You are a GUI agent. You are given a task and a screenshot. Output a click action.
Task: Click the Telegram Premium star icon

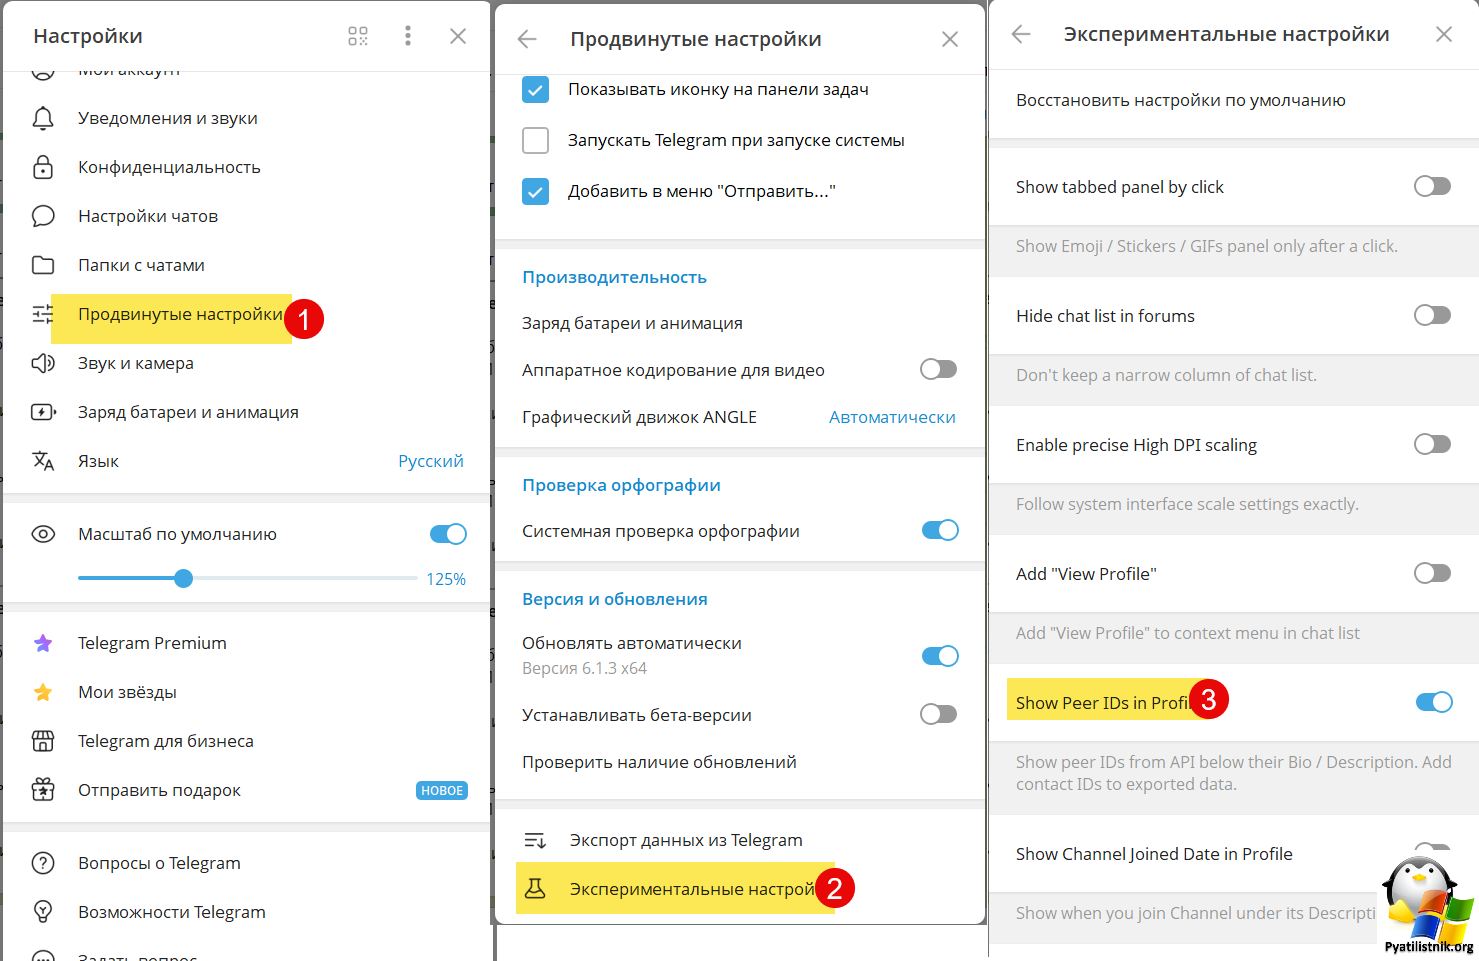(x=43, y=643)
